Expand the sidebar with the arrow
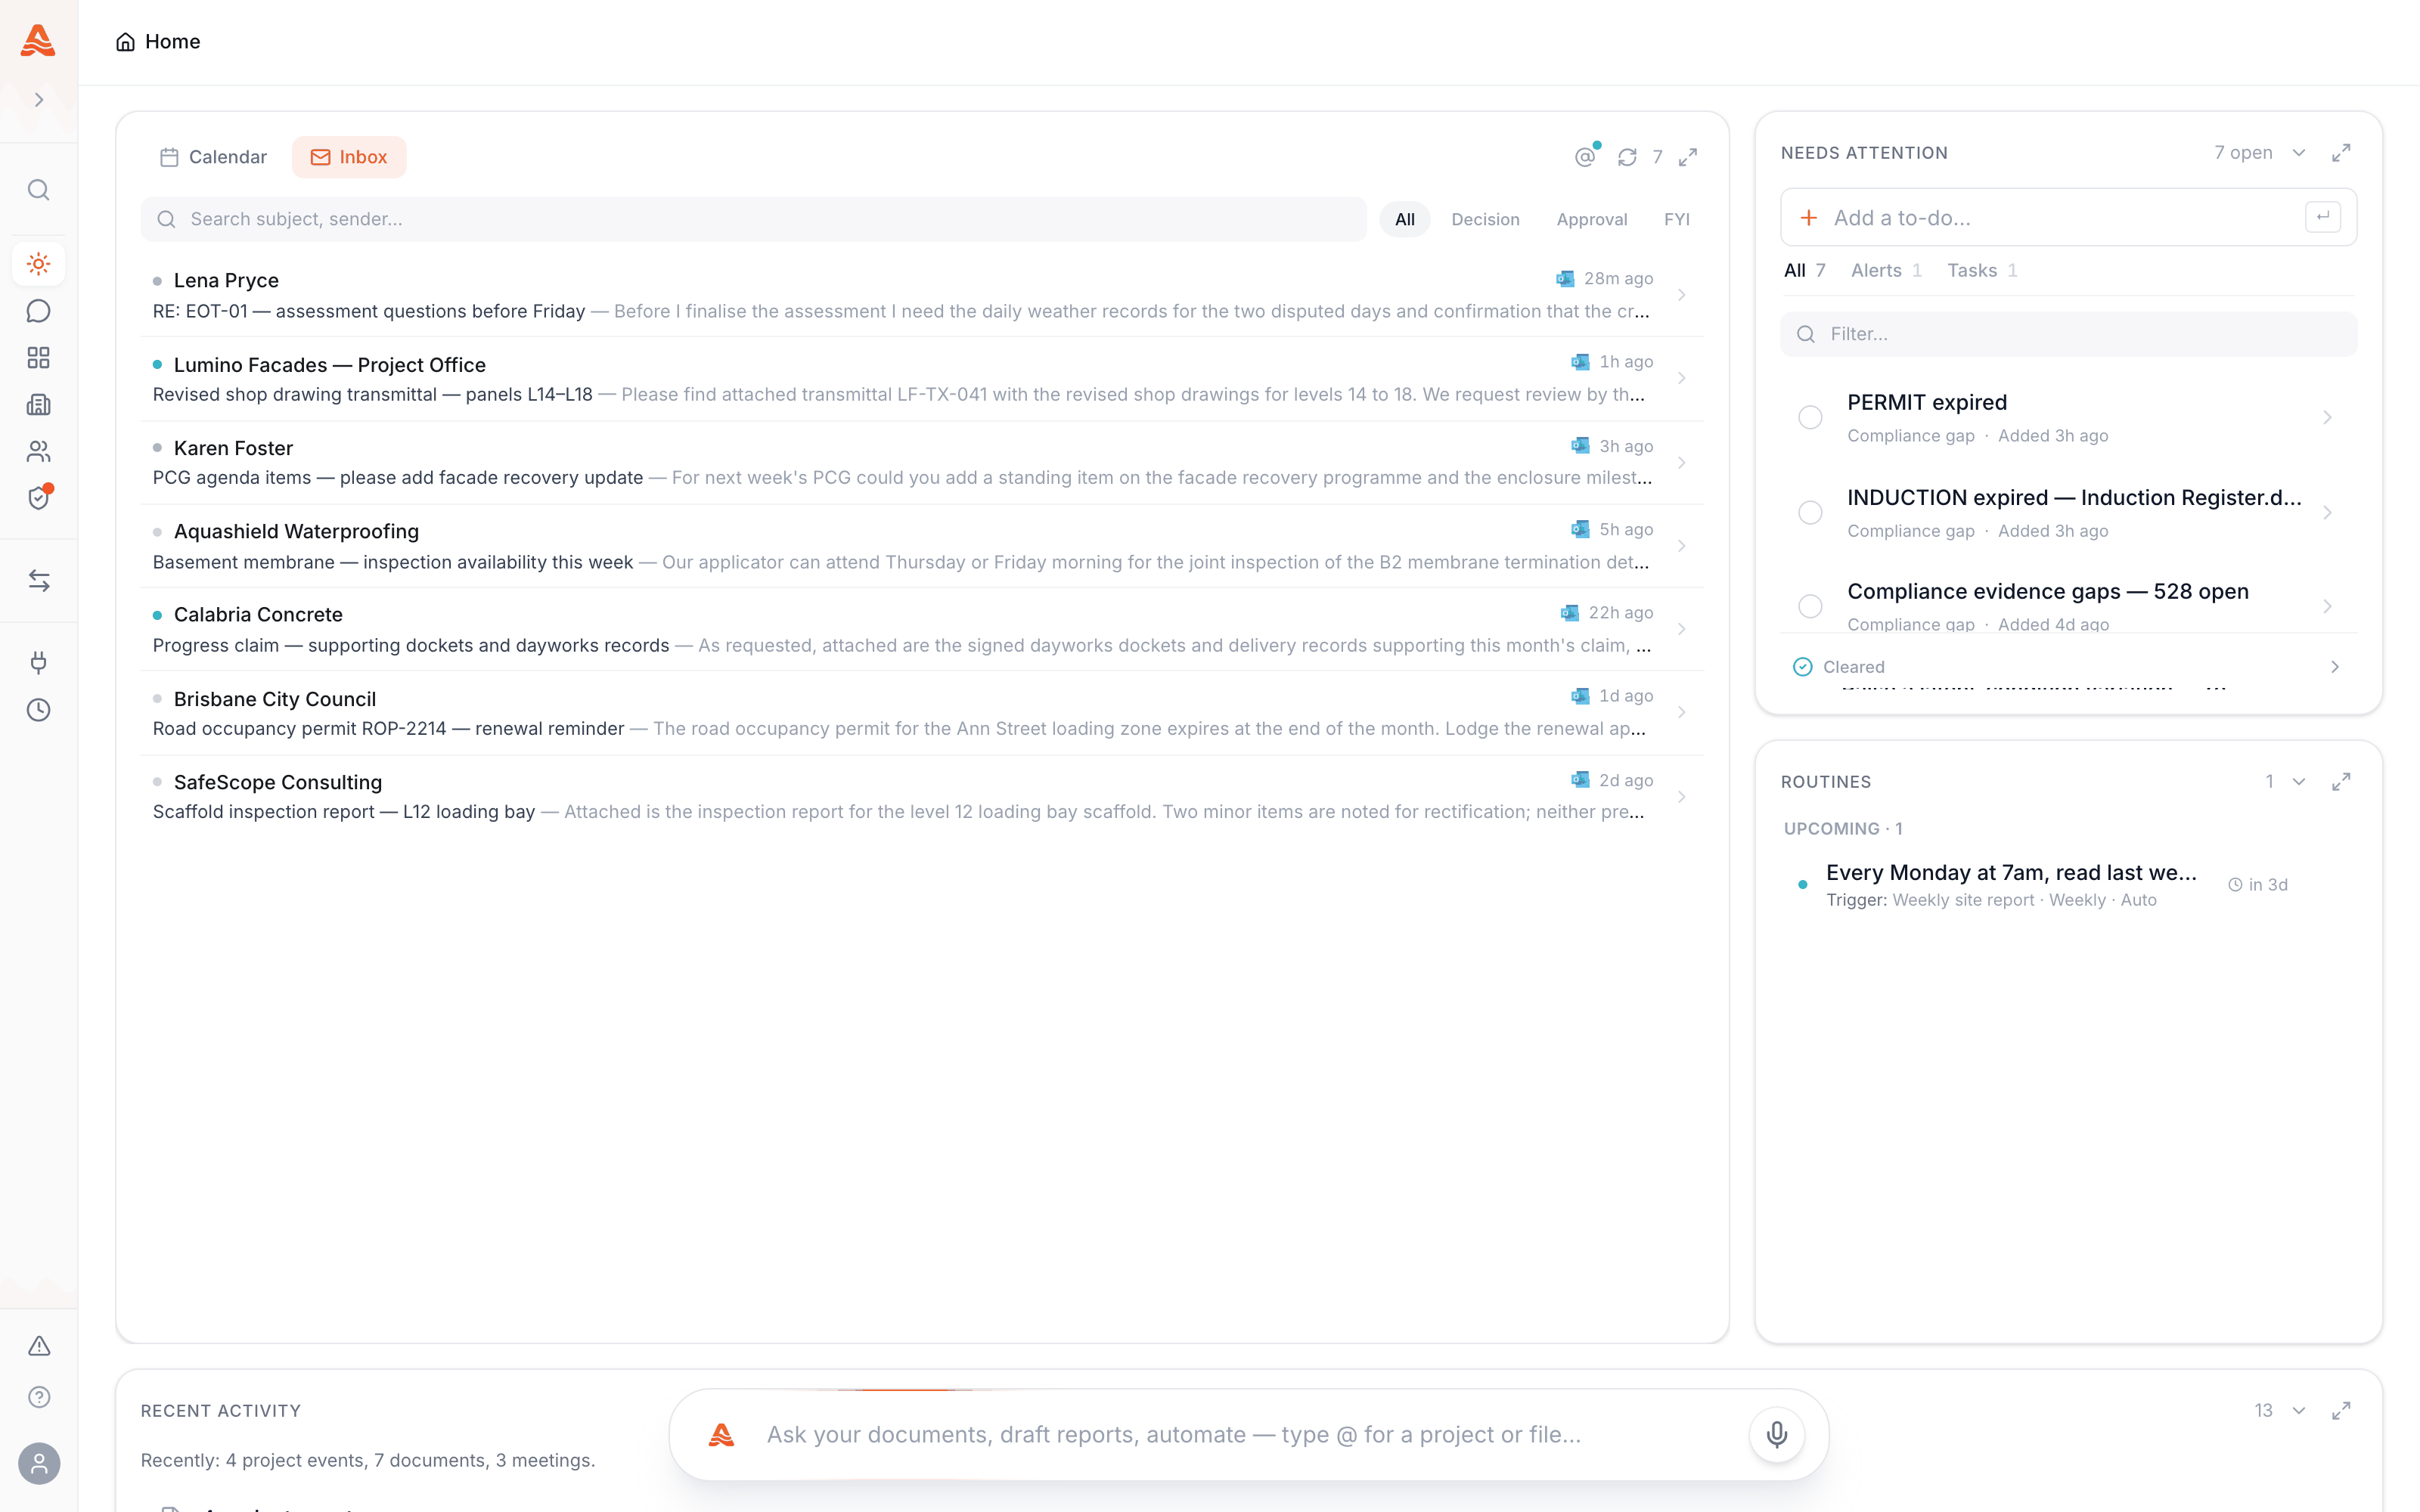 [x=39, y=100]
